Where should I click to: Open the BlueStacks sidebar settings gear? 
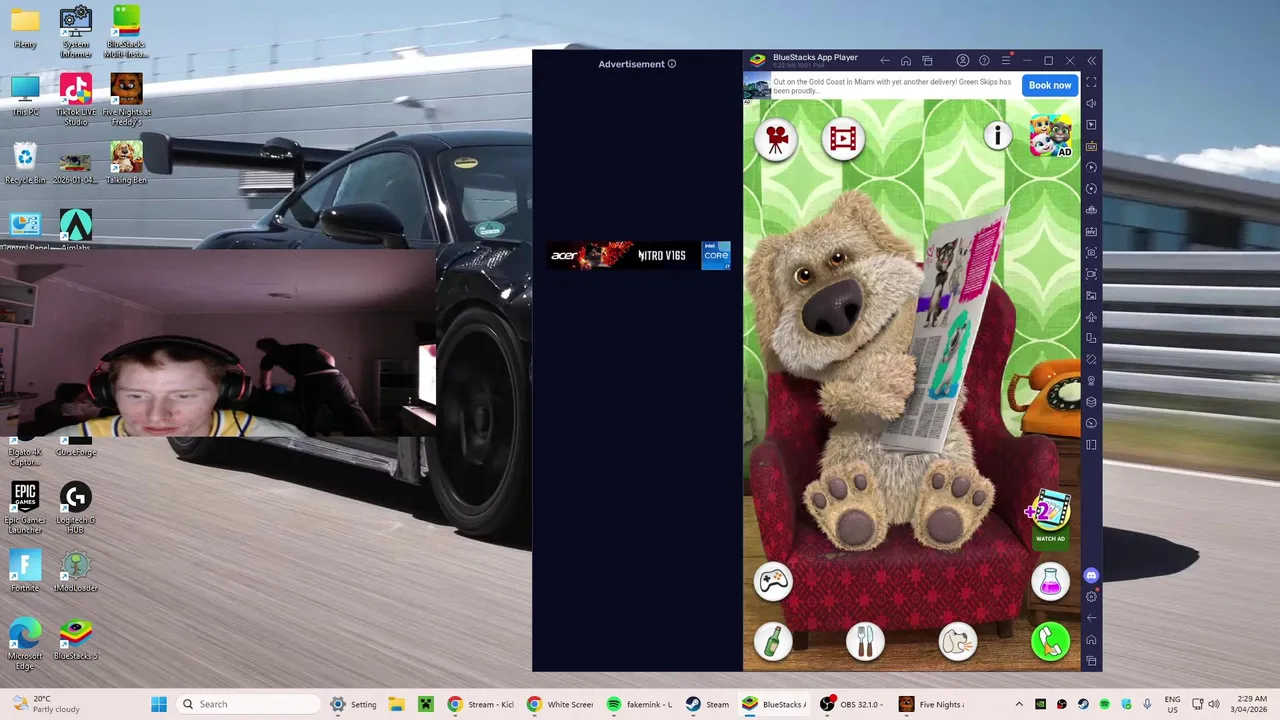pos(1091,597)
